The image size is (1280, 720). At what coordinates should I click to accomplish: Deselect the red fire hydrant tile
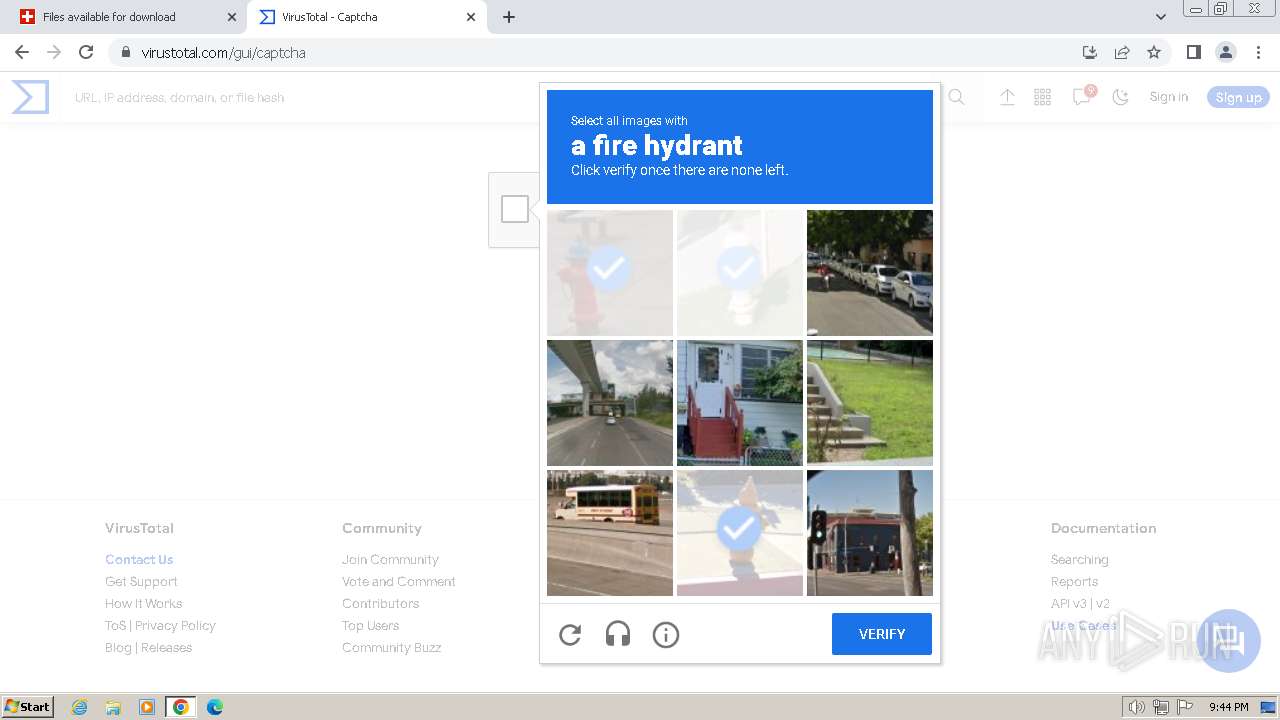point(610,273)
